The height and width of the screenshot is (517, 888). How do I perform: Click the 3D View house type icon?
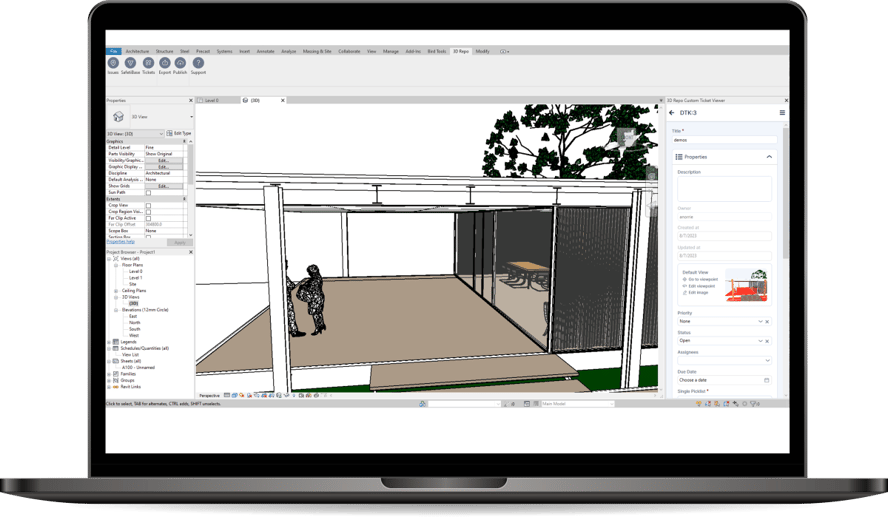(x=118, y=117)
